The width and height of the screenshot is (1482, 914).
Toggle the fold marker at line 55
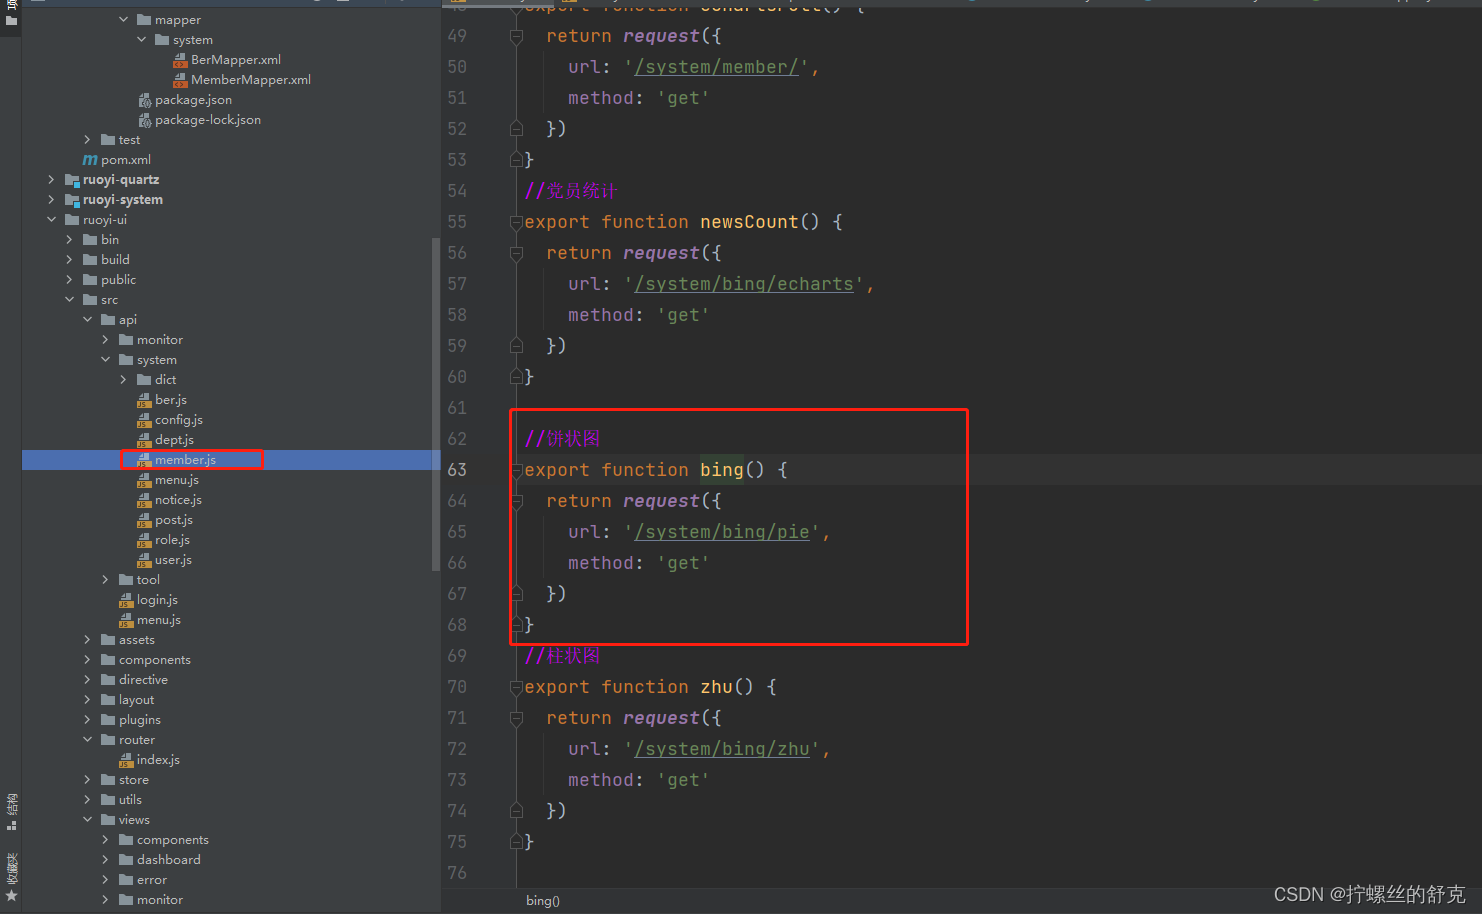[x=516, y=222]
